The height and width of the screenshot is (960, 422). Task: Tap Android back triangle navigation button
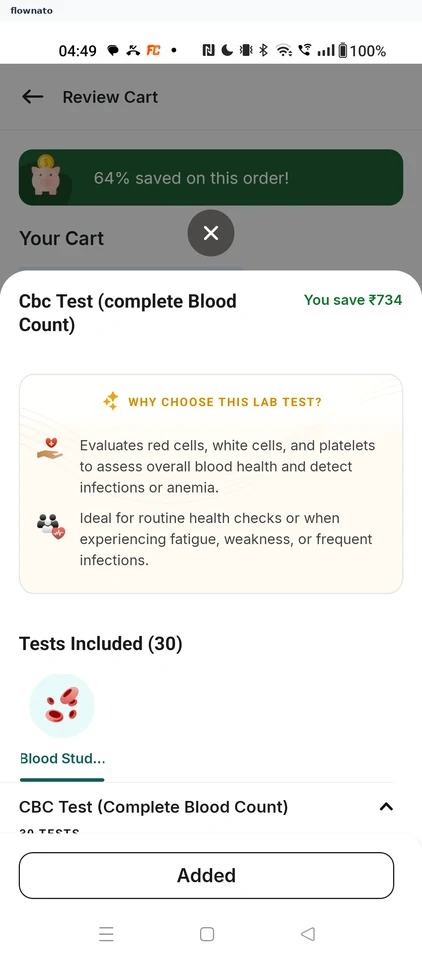click(308, 934)
